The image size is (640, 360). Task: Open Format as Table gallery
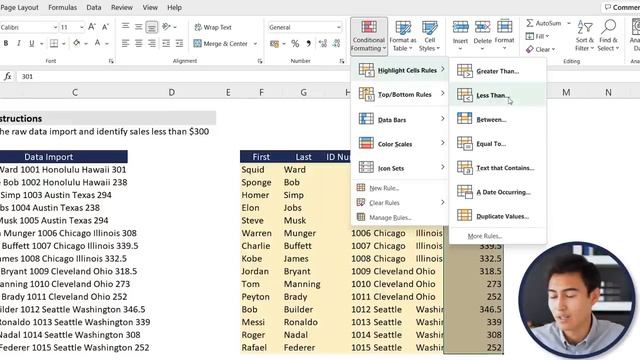click(x=403, y=36)
